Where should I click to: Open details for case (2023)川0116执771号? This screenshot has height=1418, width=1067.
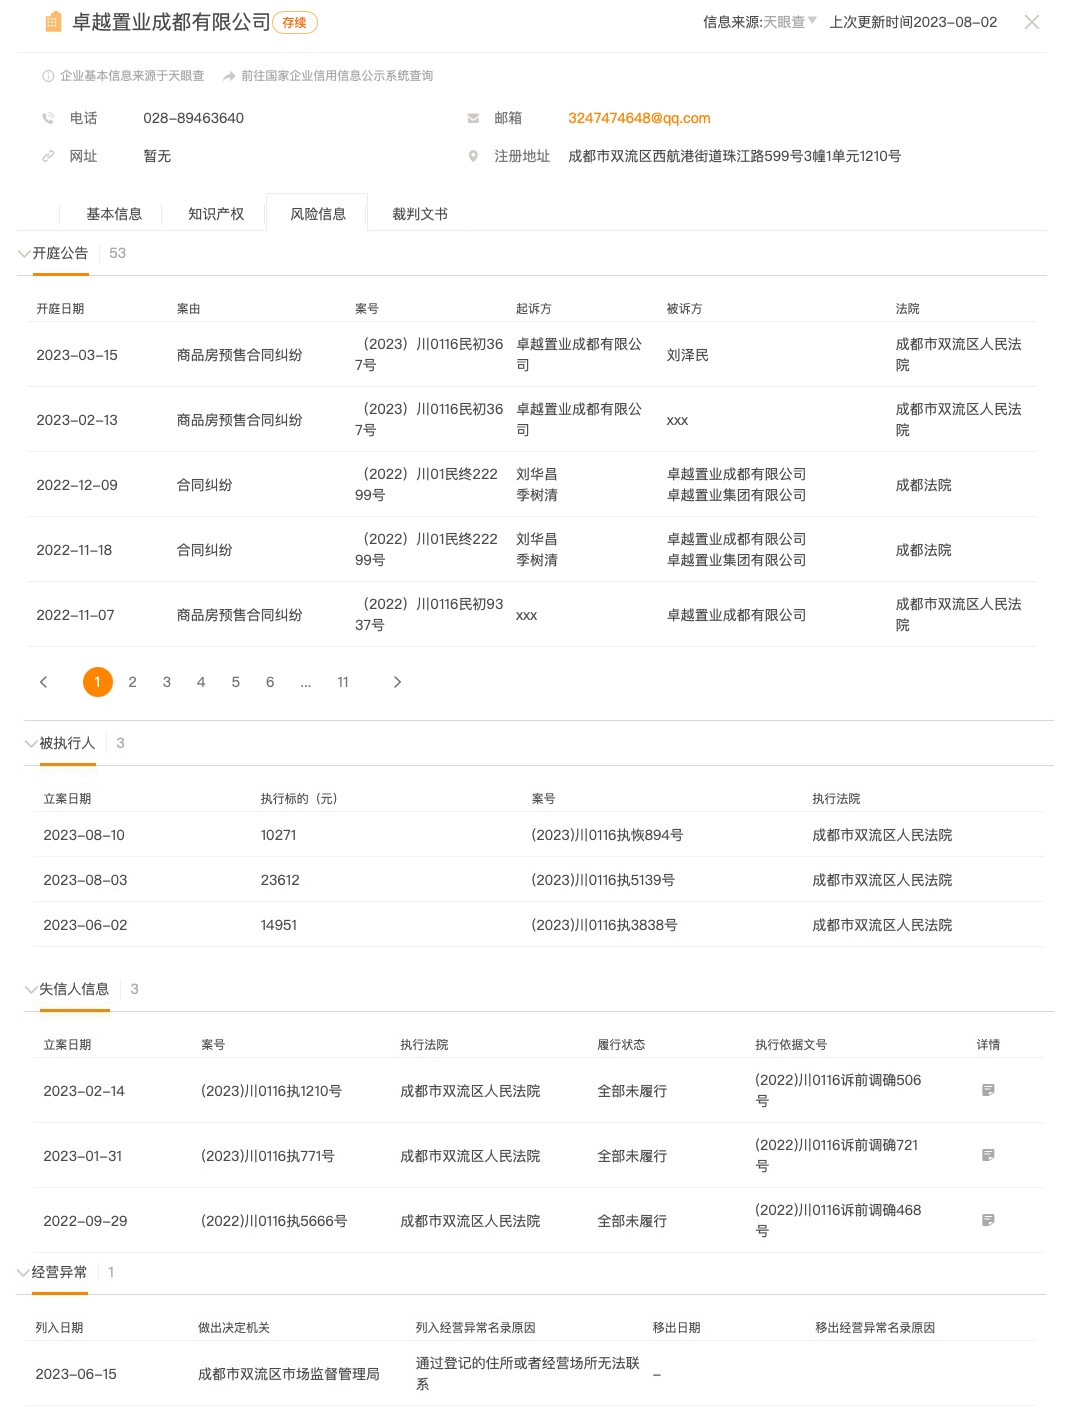[x=988, y=1155]
